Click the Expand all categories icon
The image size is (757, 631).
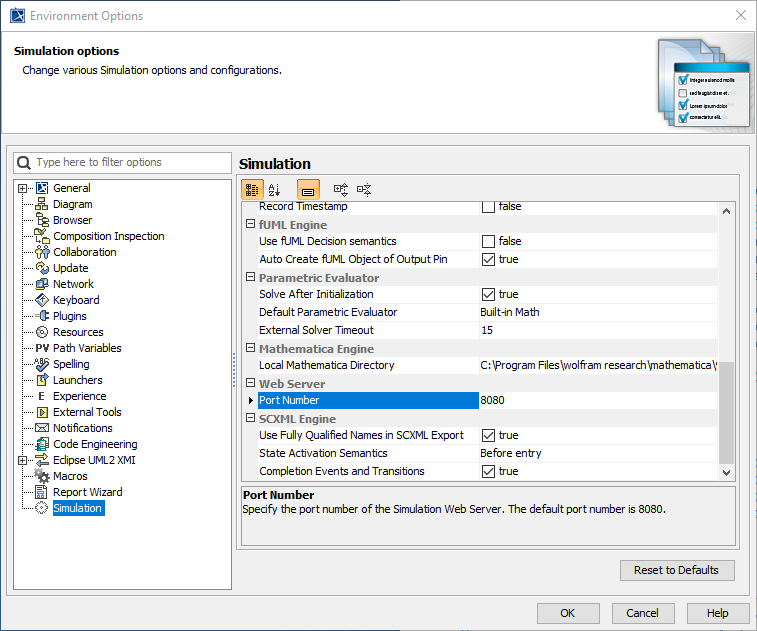click(x=341, y=190)
